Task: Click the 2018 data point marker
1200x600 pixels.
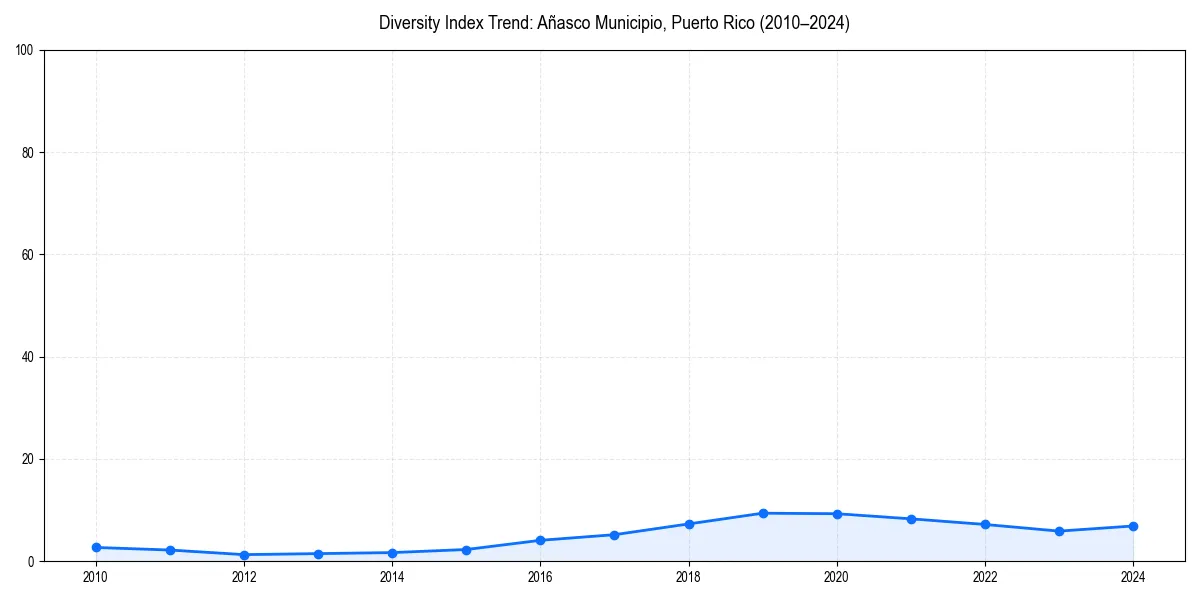Action: click(687, 524)
